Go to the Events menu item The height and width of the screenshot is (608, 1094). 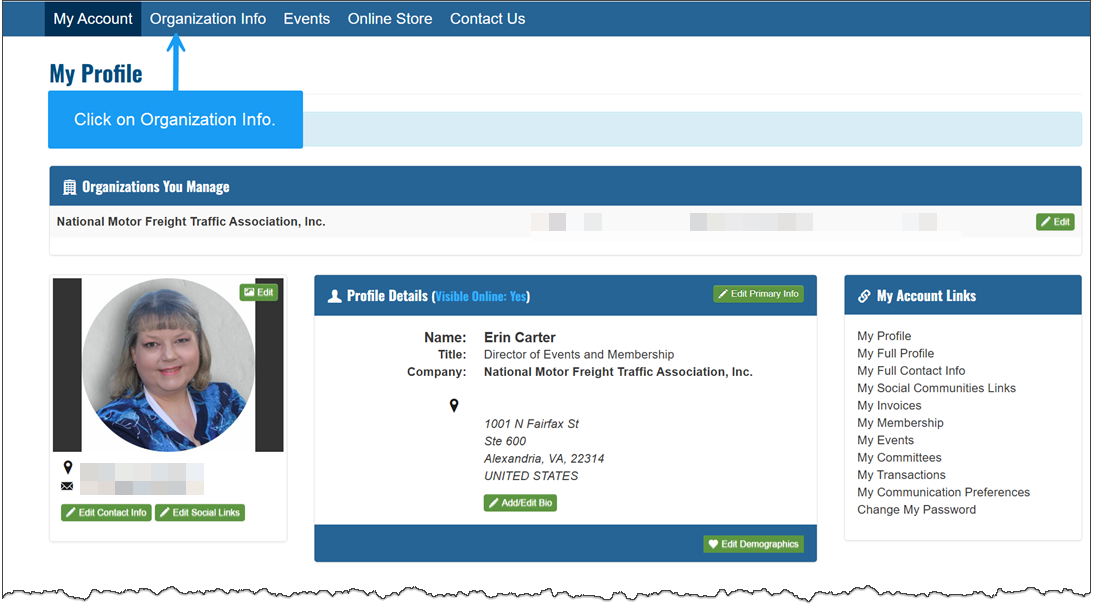pos(306,19)
